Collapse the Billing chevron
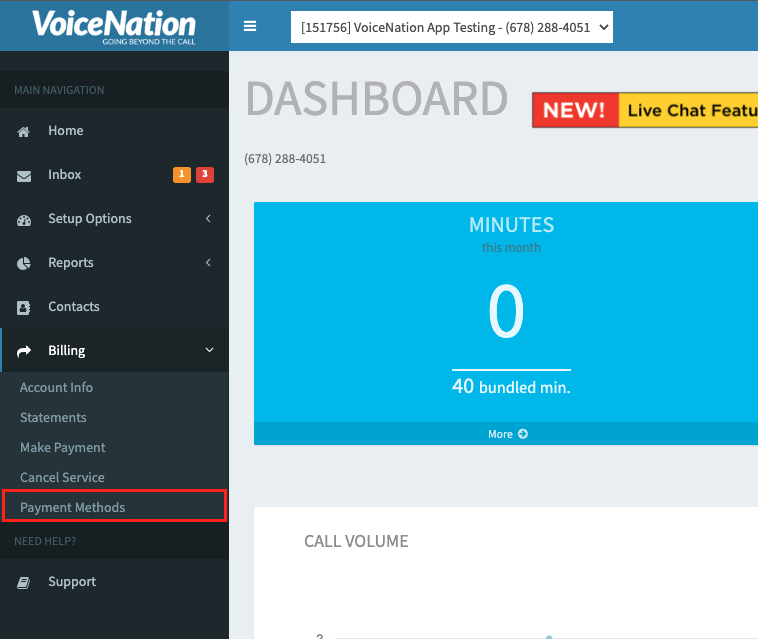 (x=209, y=350)
